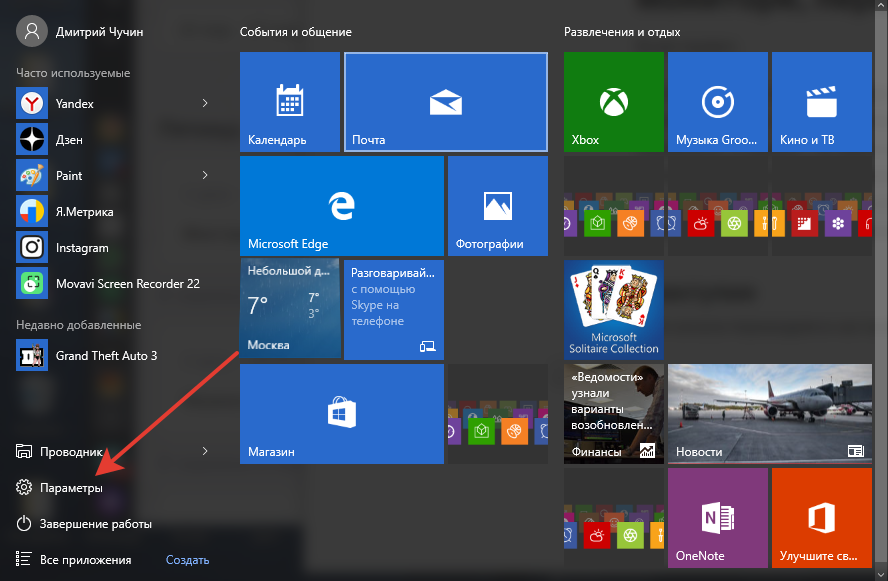Open the Финансы Ведомости tile
Image resolution: width=888 pixels, height=581 pixels.
(x=614, y=414)
